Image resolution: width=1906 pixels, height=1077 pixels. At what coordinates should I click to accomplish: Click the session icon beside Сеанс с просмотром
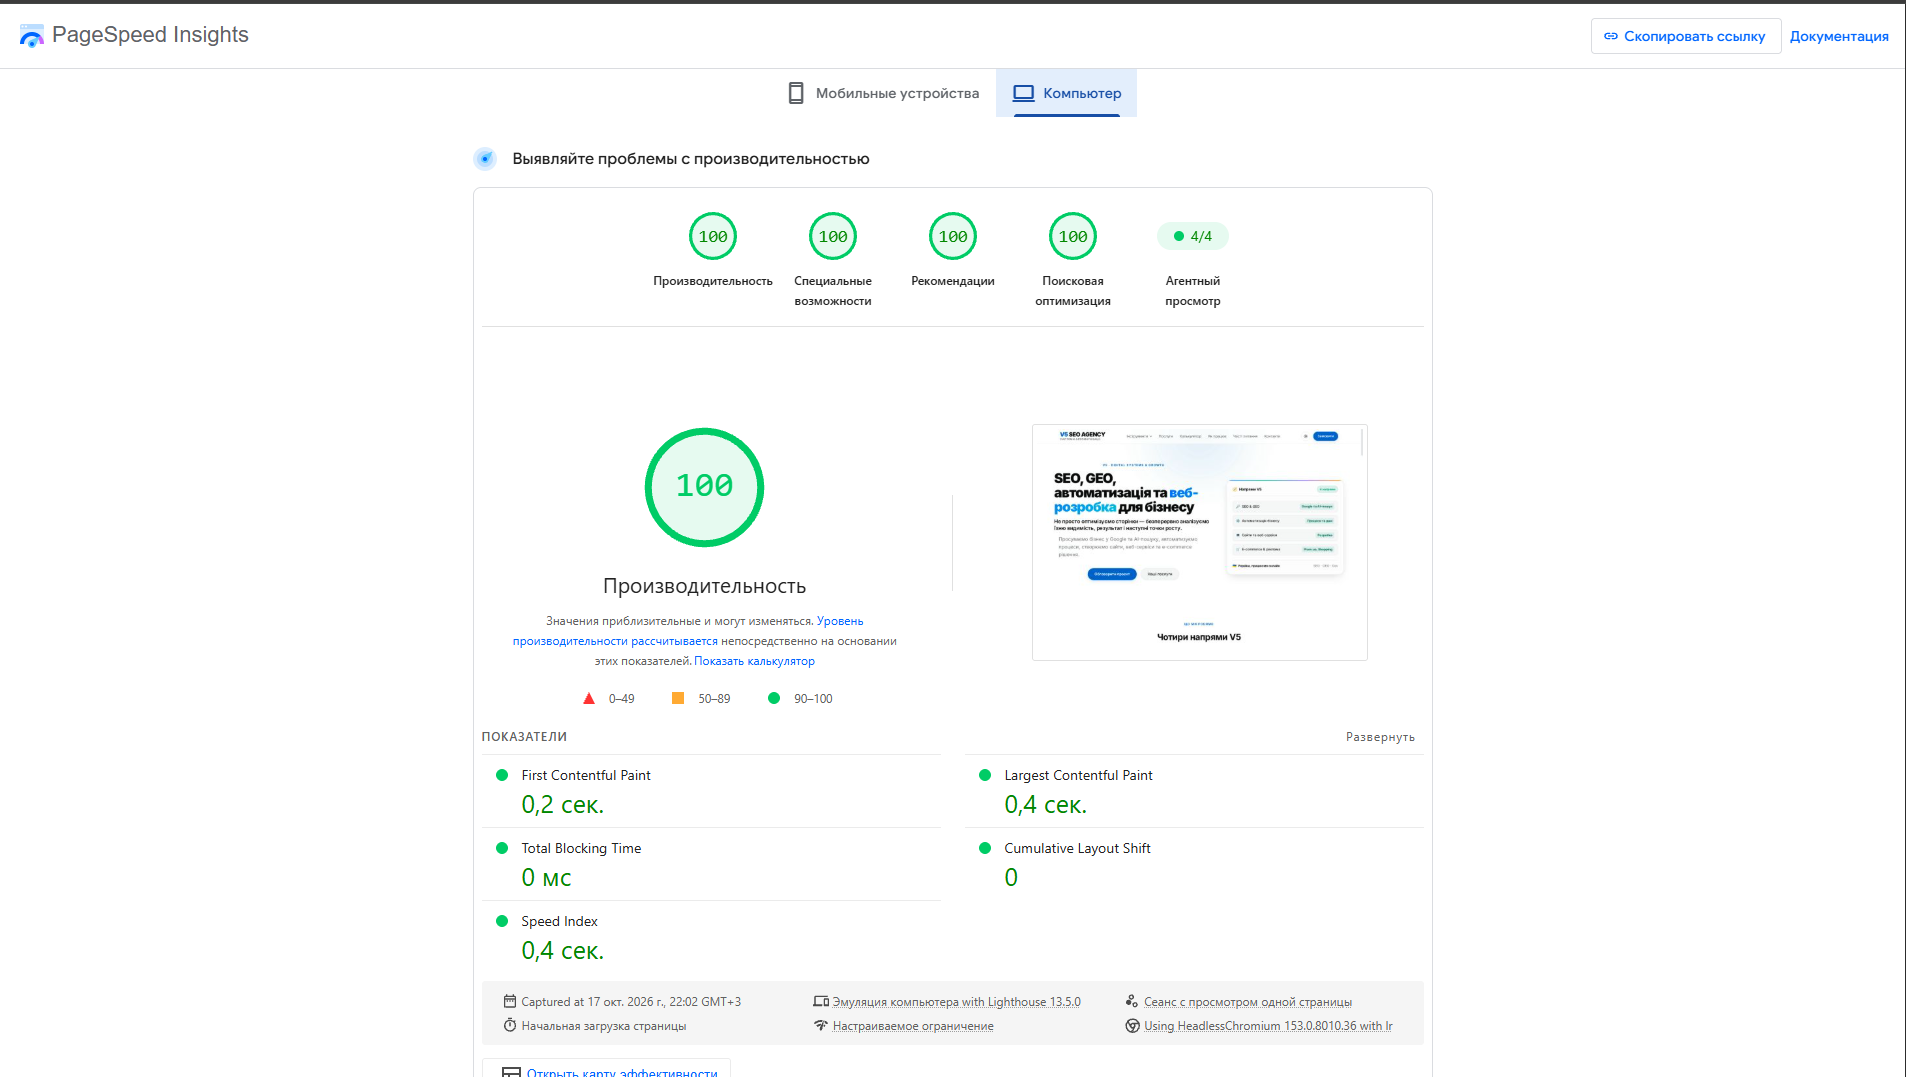[1132, 1001]
